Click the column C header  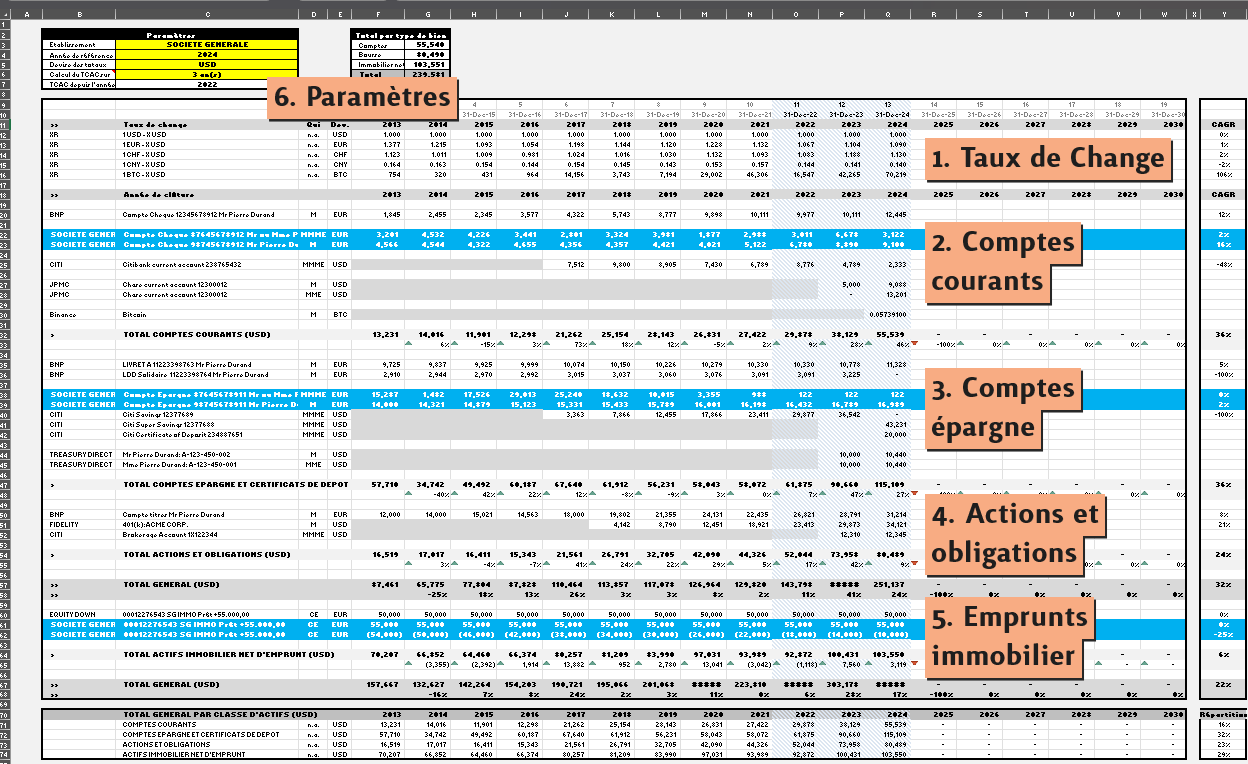(x=207, y=14)
